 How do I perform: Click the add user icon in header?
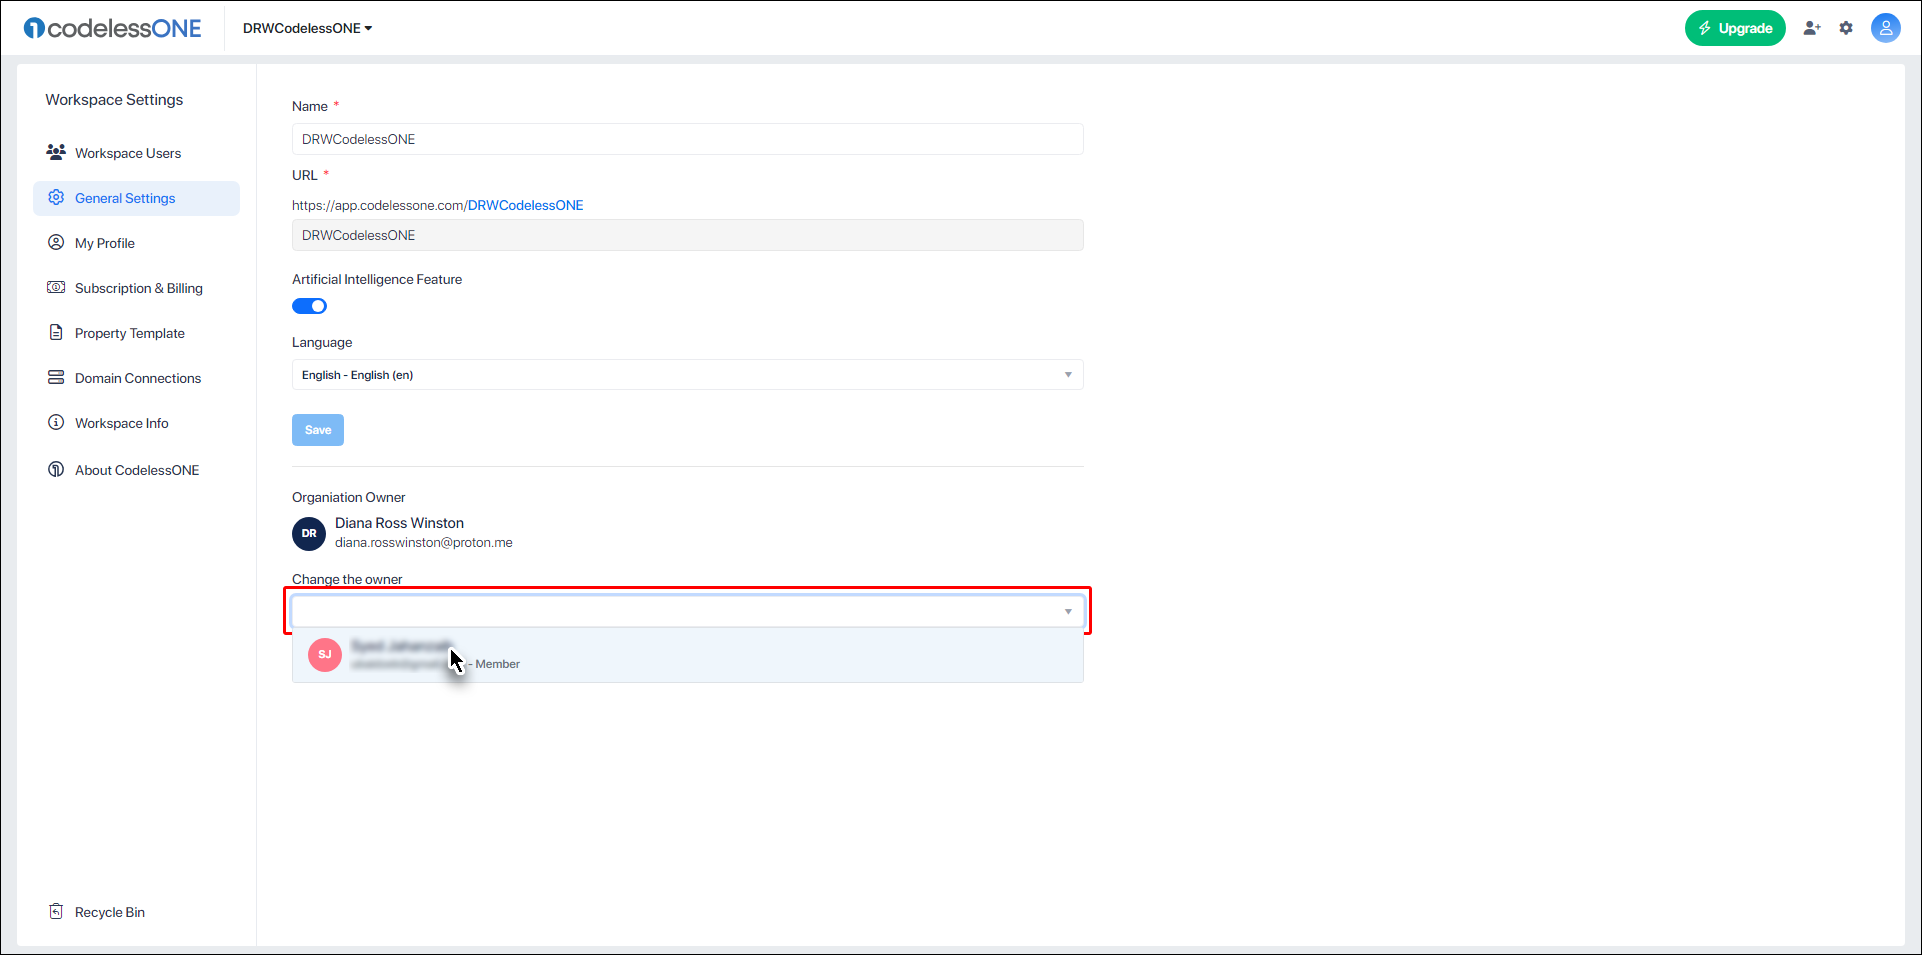coord(1812,28)
